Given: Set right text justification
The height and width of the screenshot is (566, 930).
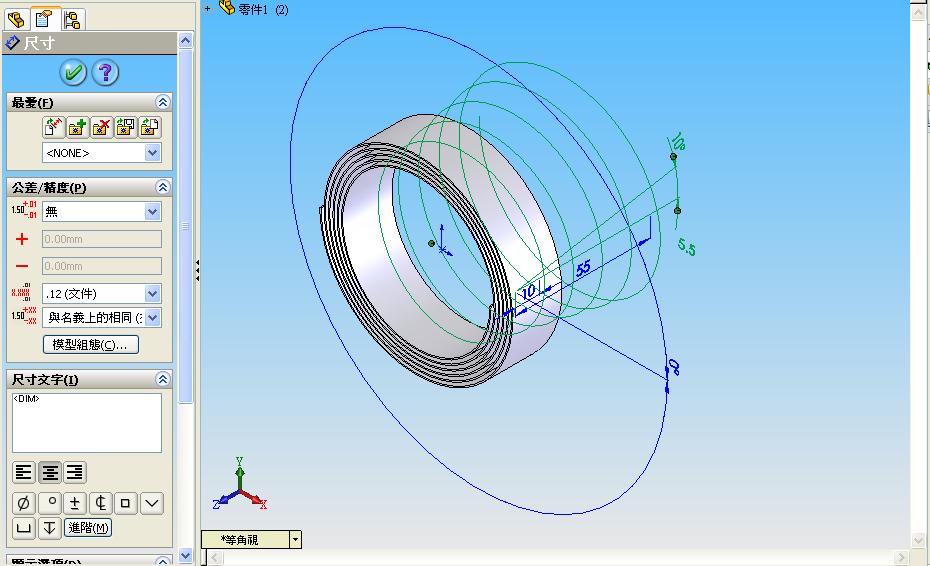Looking at the screenshot, I should point(75,472).
